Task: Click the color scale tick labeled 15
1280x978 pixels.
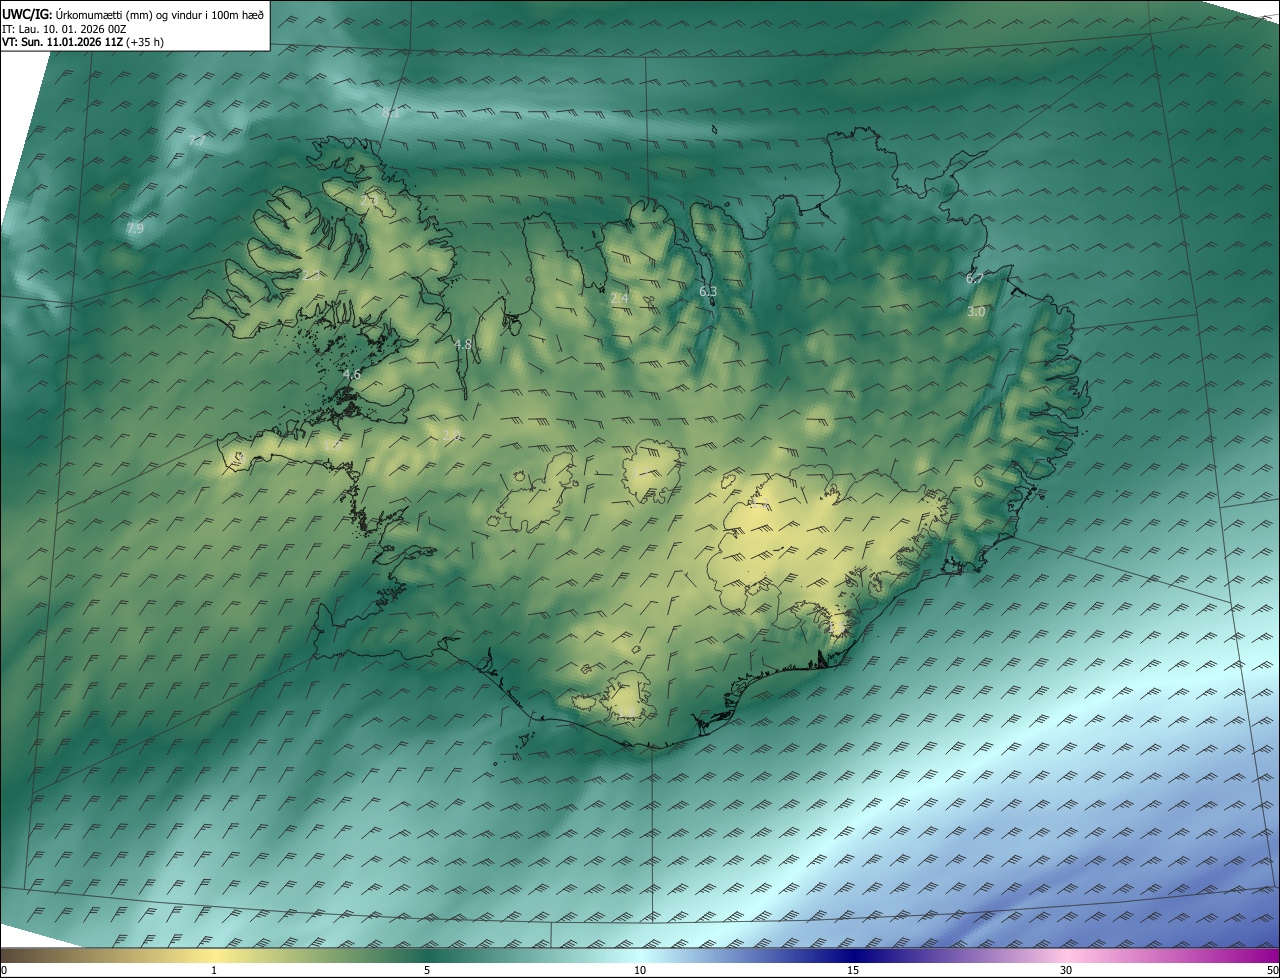Action: [853, 971]
